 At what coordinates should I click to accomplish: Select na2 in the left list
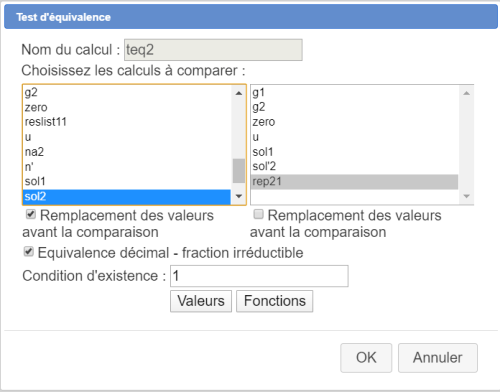[x=127, y=152]
